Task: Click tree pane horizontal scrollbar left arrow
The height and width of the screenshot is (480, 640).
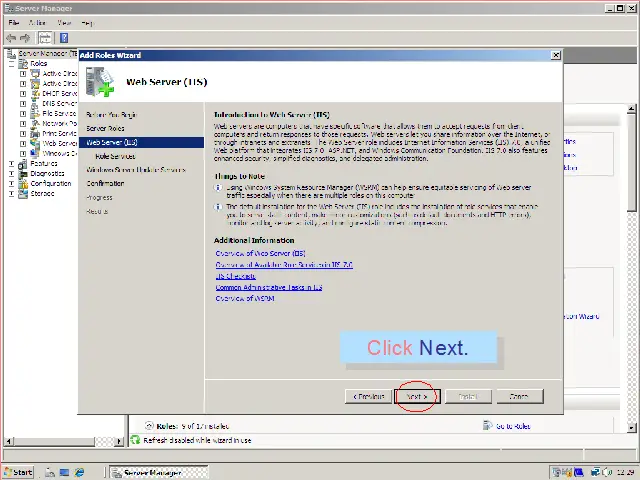Action: 9,441
